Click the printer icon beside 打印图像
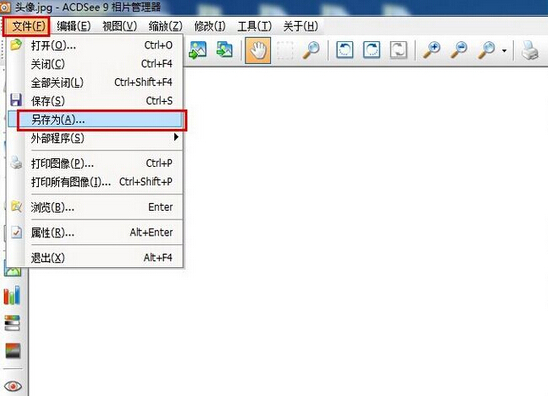Image resolution: width=548 pixels, height=396 pixels. pyautogui.click(x=16, y=163)
